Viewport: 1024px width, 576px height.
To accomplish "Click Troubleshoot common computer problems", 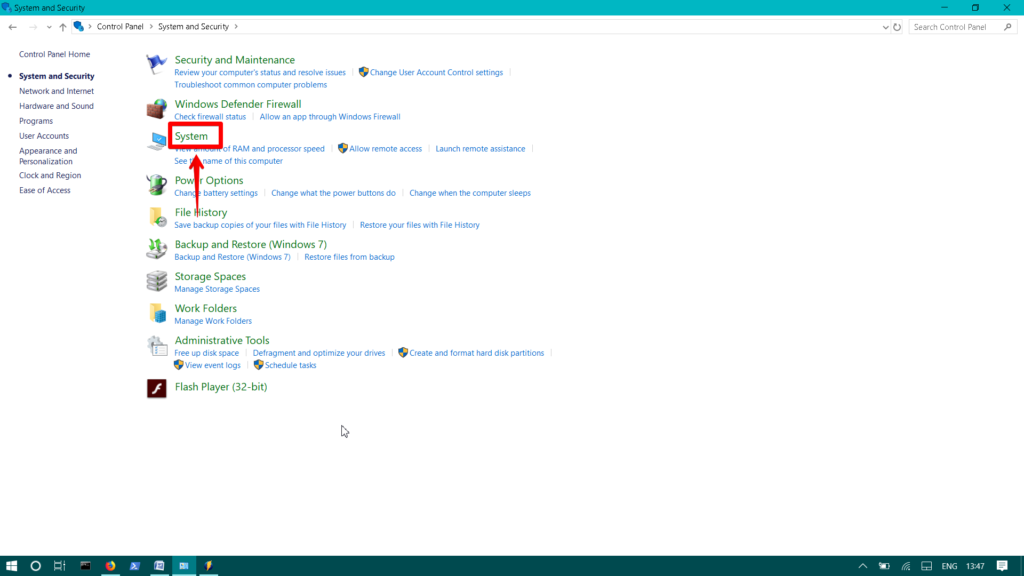I will [251, 85].
